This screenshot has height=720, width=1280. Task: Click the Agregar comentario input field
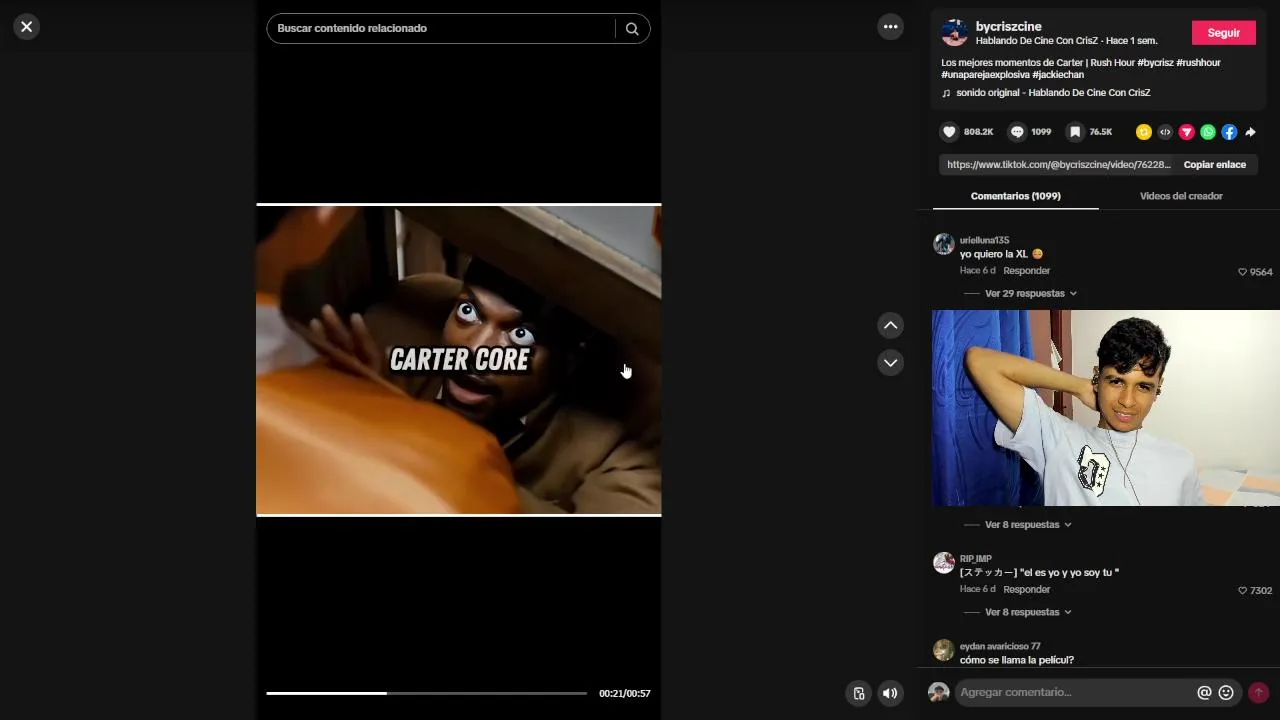coord(1075,692)
